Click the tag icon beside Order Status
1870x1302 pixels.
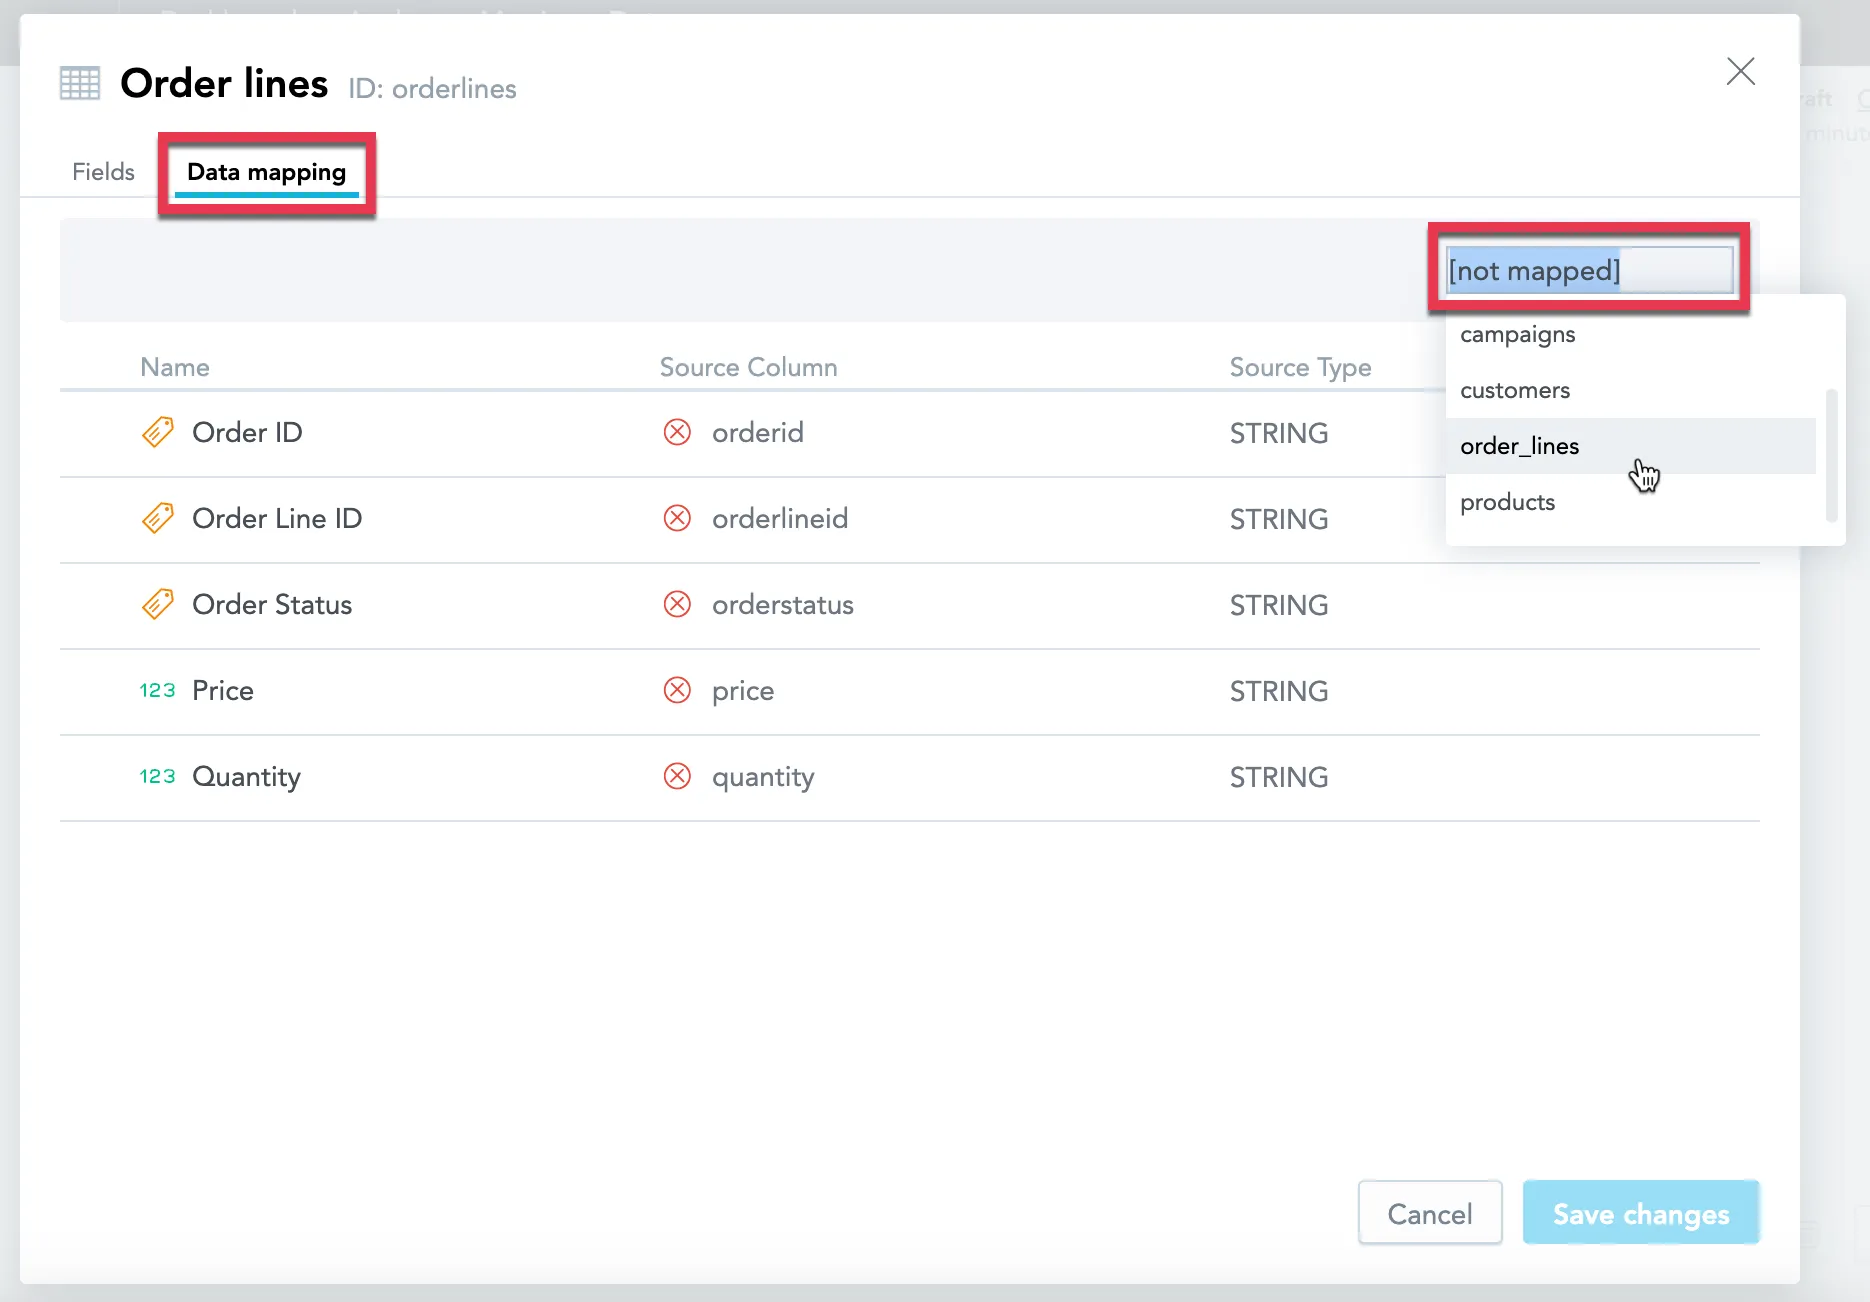tap(157, 604)
